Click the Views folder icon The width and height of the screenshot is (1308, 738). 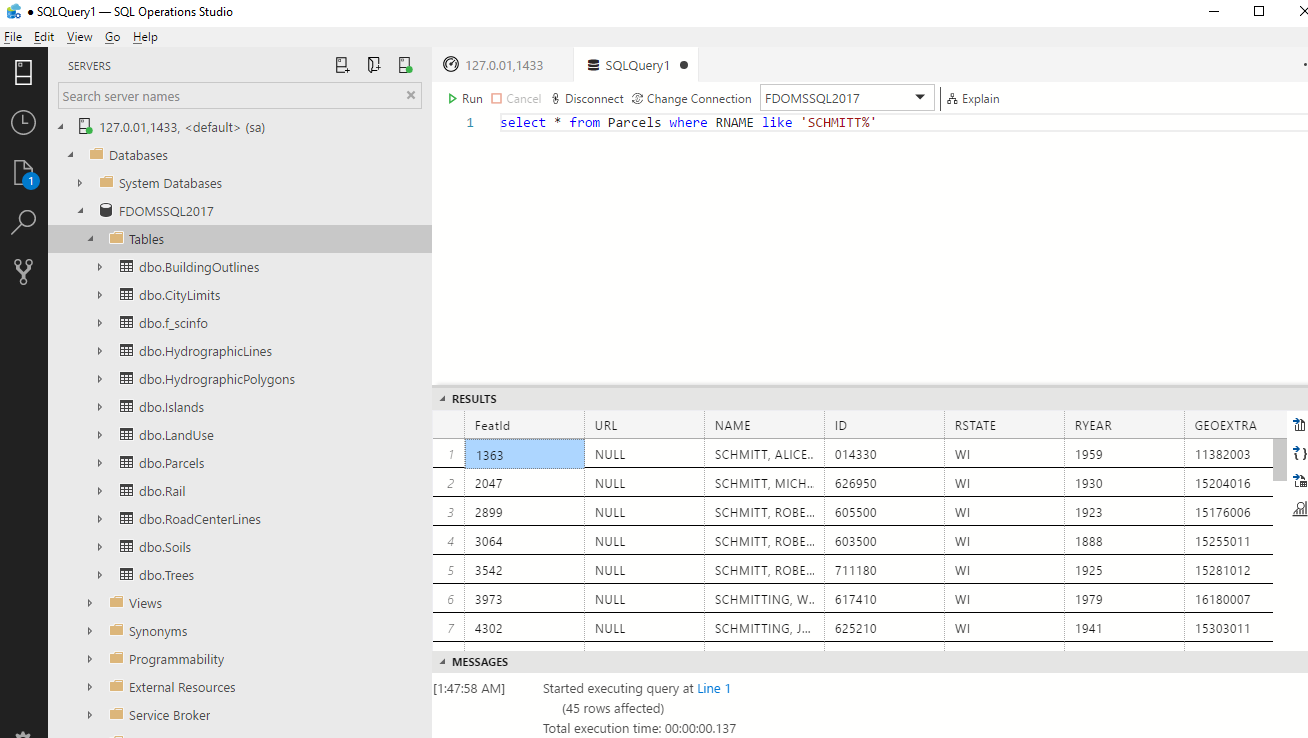(117, 603)
